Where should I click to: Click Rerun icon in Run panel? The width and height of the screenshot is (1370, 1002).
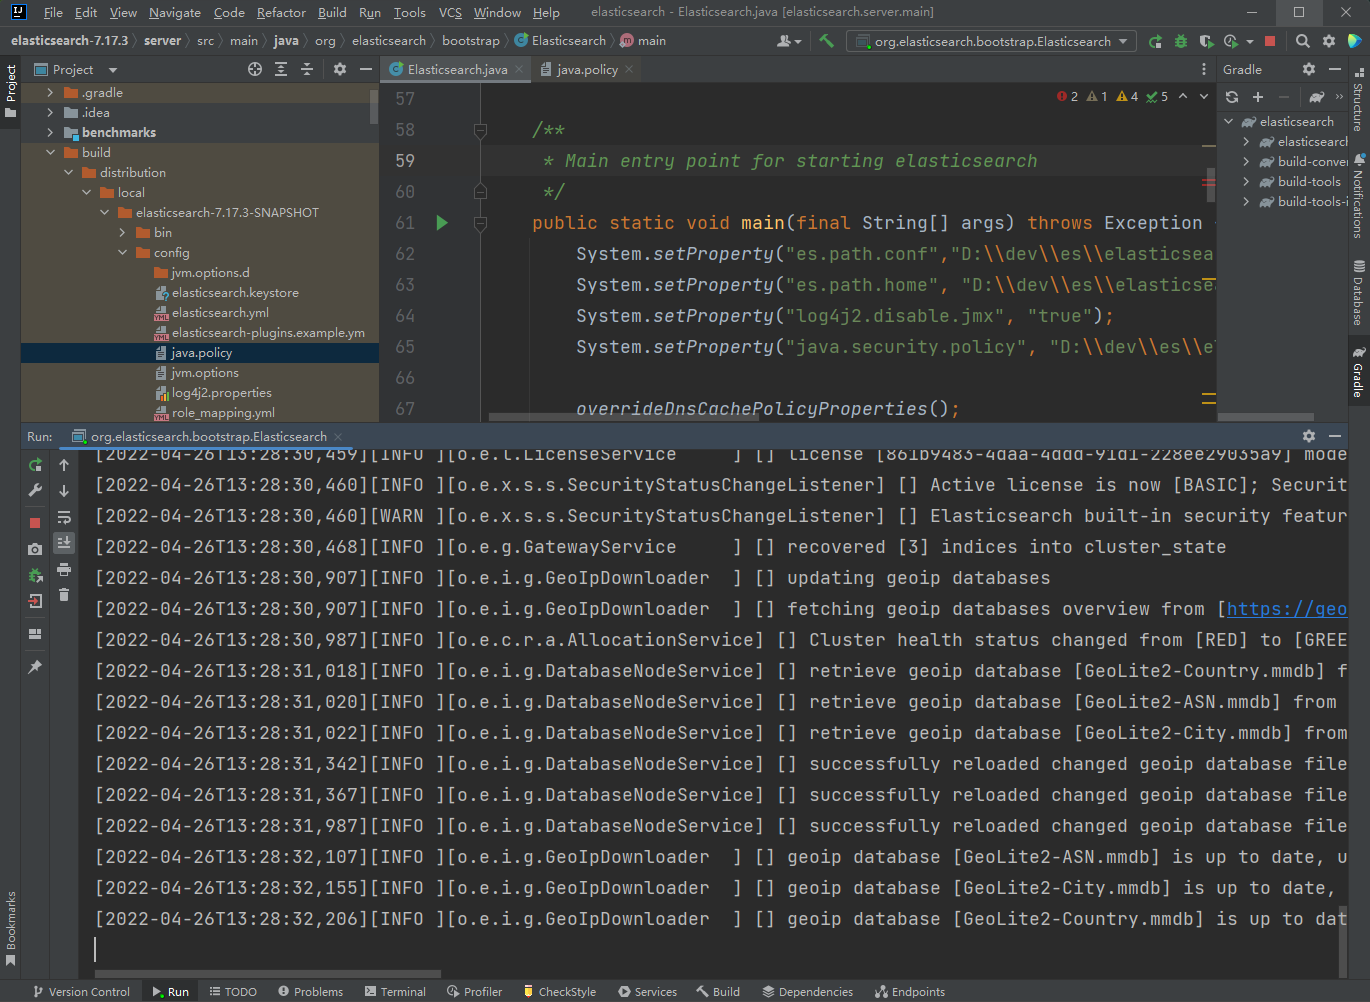click(x=35, y=465)
